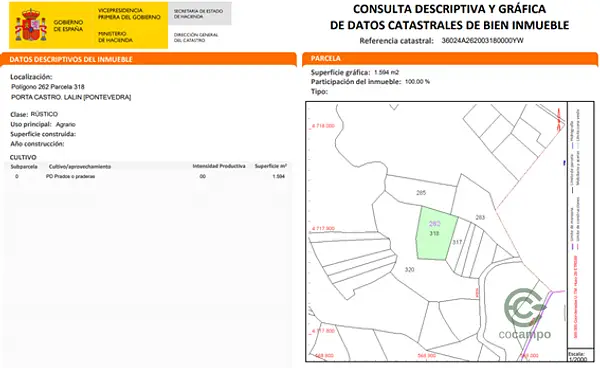The image size is (600, 368).
Task: Click parcel number 317 on the map
Action: tap(457, 242)
